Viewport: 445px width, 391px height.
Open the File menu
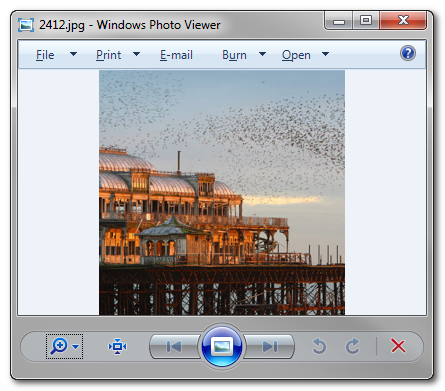(45, 55)
